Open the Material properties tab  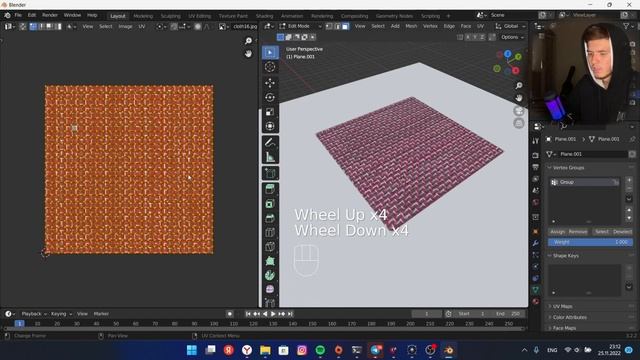(536, 301)
